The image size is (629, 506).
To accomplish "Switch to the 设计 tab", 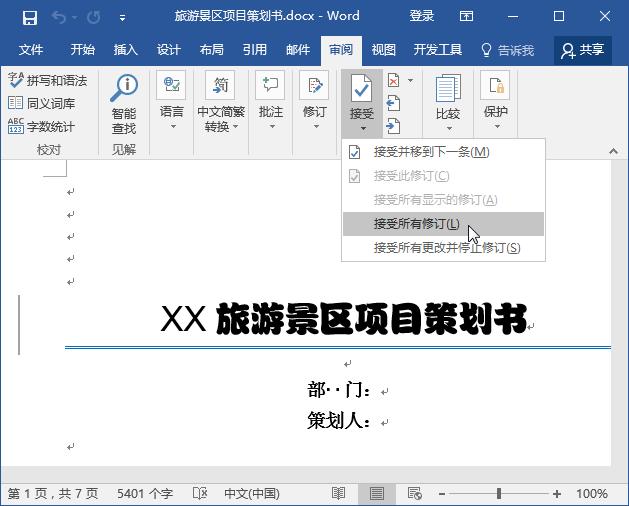I will tap(168, 50).
